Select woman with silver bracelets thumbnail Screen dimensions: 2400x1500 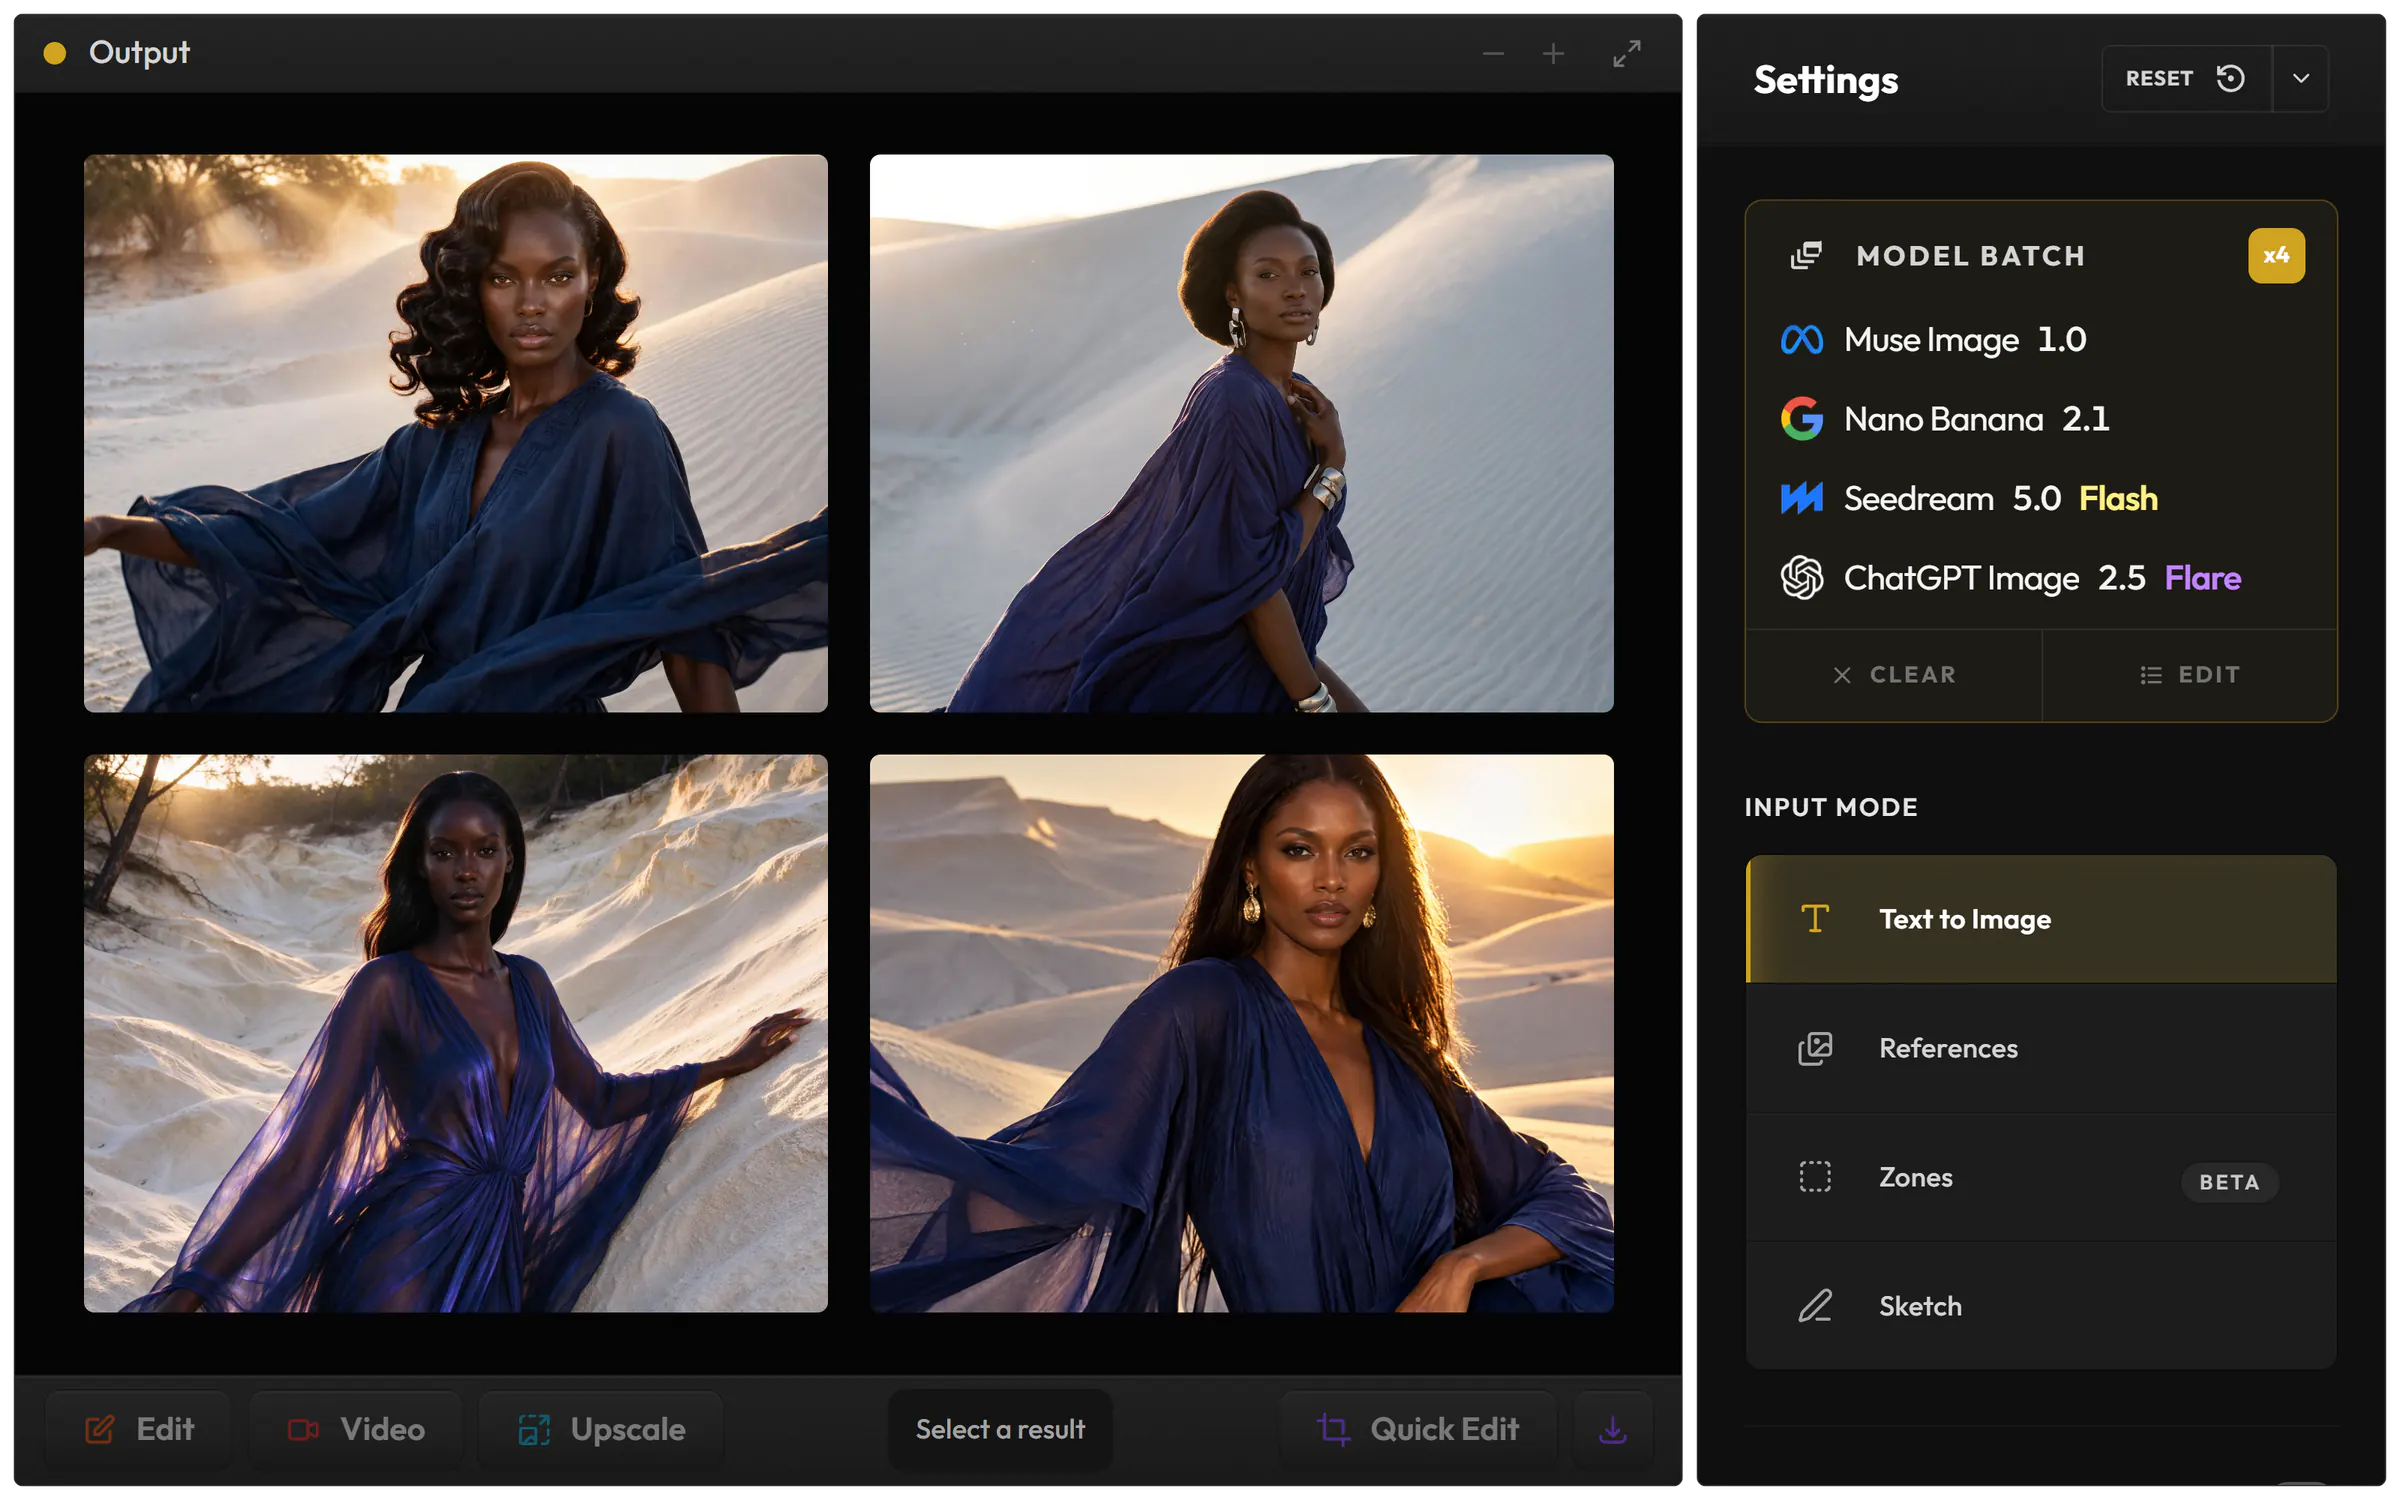click(1241, 433)
